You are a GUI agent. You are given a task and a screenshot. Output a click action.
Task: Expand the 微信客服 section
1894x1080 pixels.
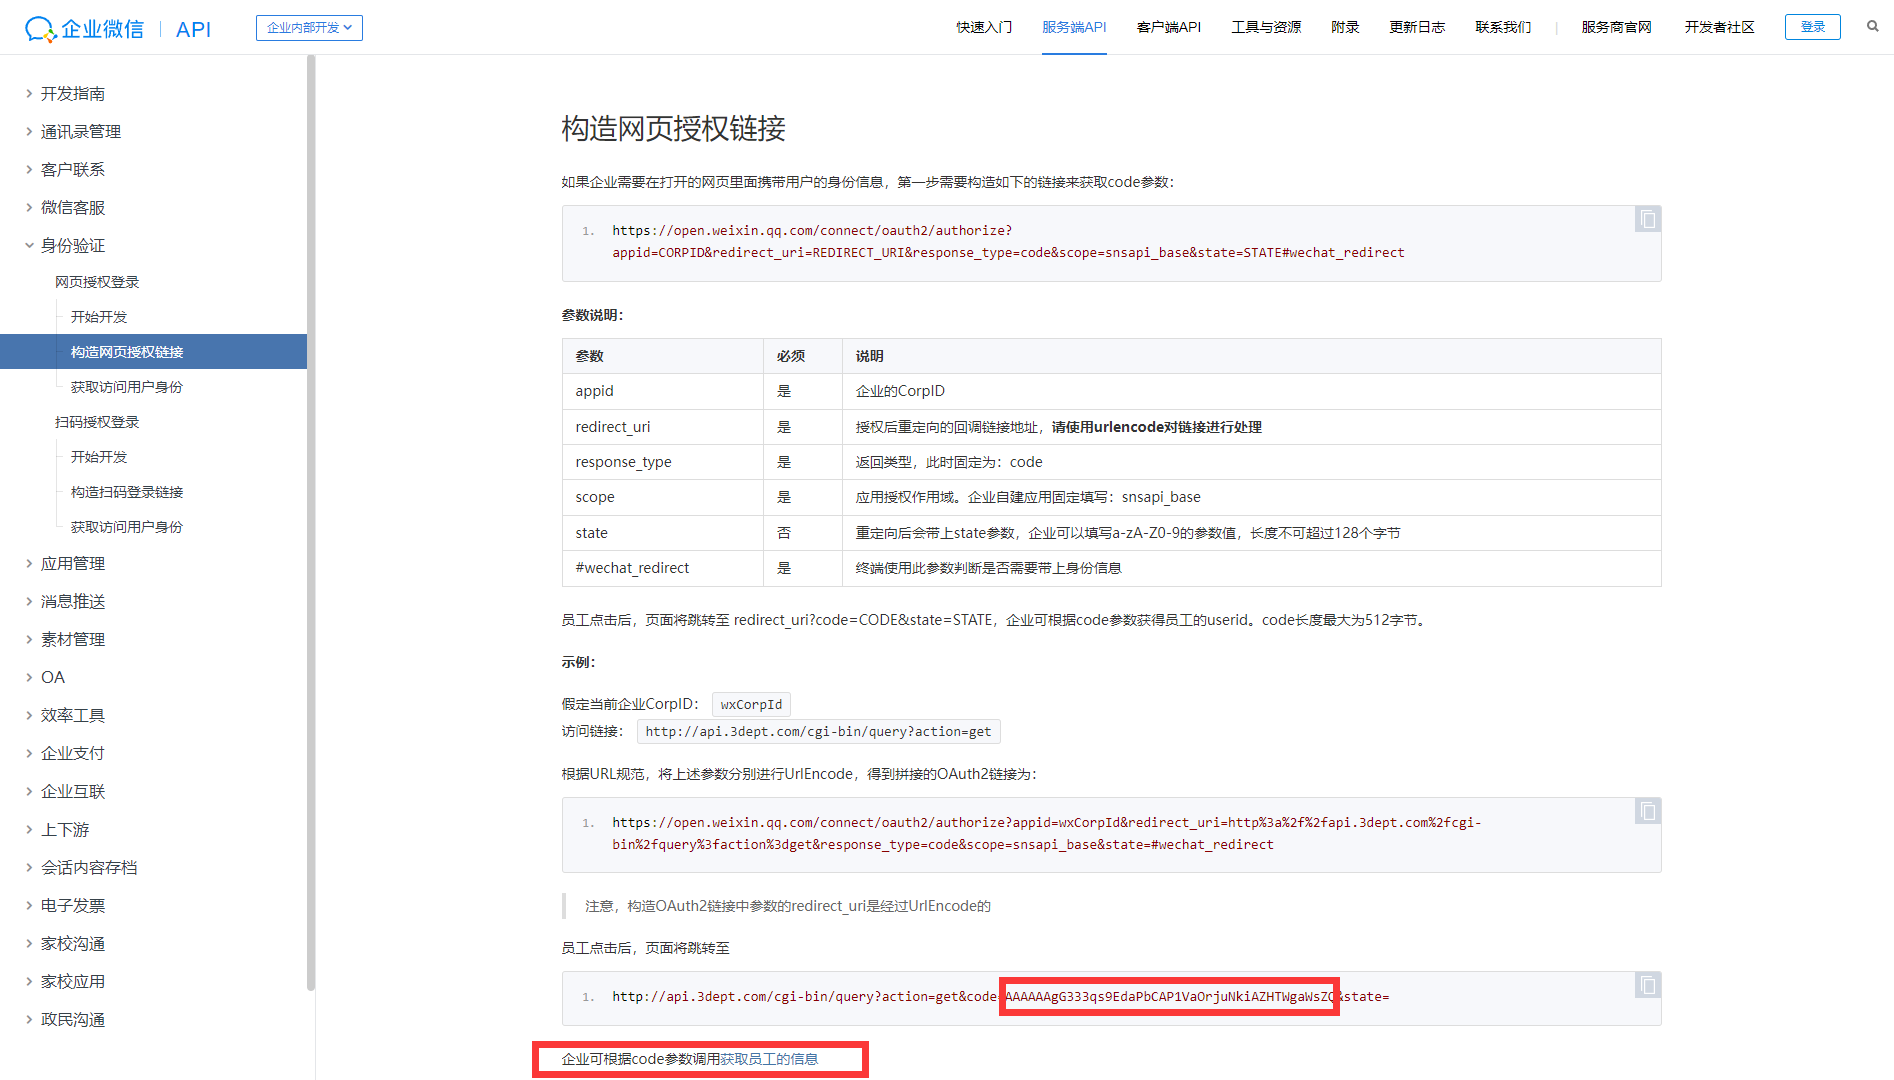pos(72,207)
